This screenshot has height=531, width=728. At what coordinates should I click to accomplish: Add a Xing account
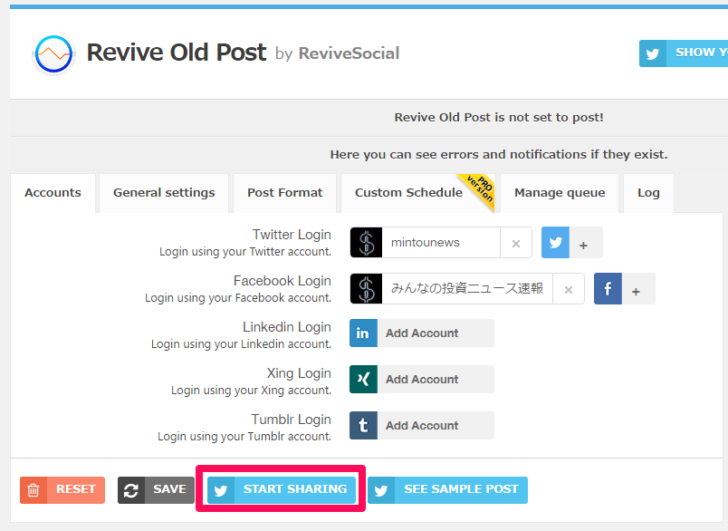422,379
